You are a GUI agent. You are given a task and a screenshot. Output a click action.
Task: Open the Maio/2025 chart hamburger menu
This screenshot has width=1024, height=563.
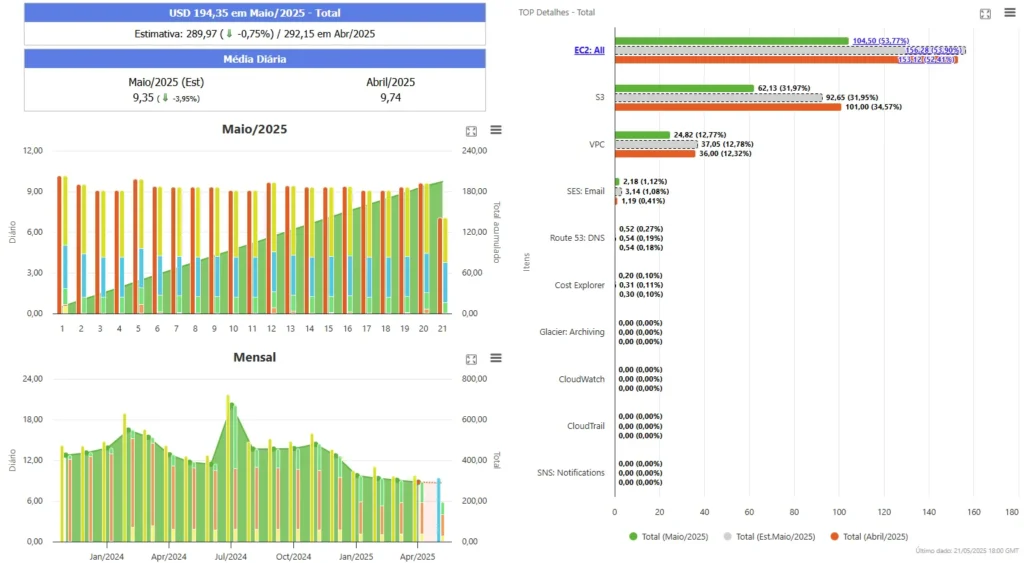[496, 130]
